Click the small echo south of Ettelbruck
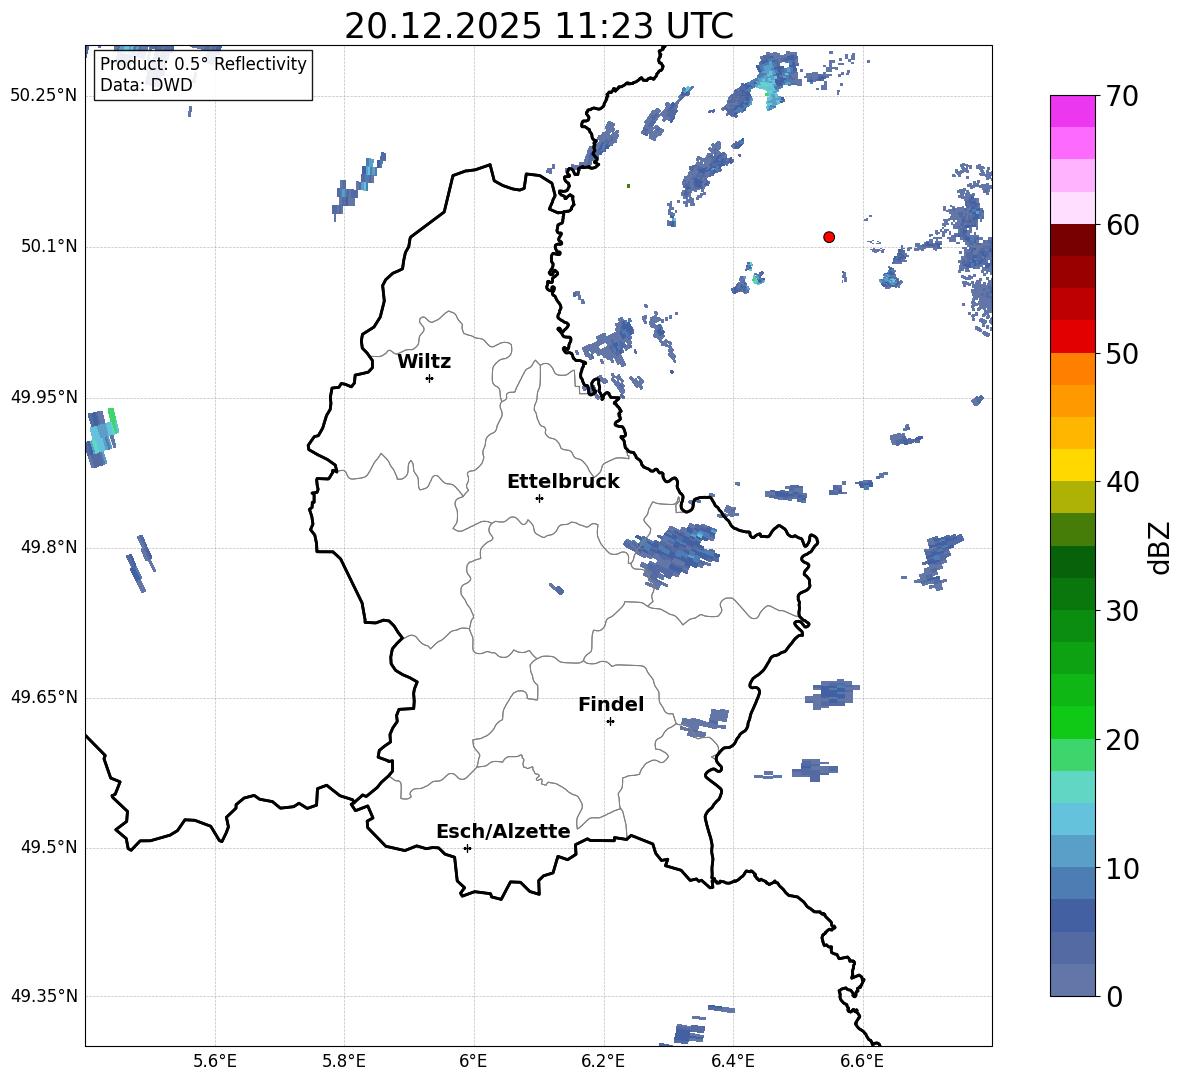The image size is (1184, 1081). tap(557, 589)
